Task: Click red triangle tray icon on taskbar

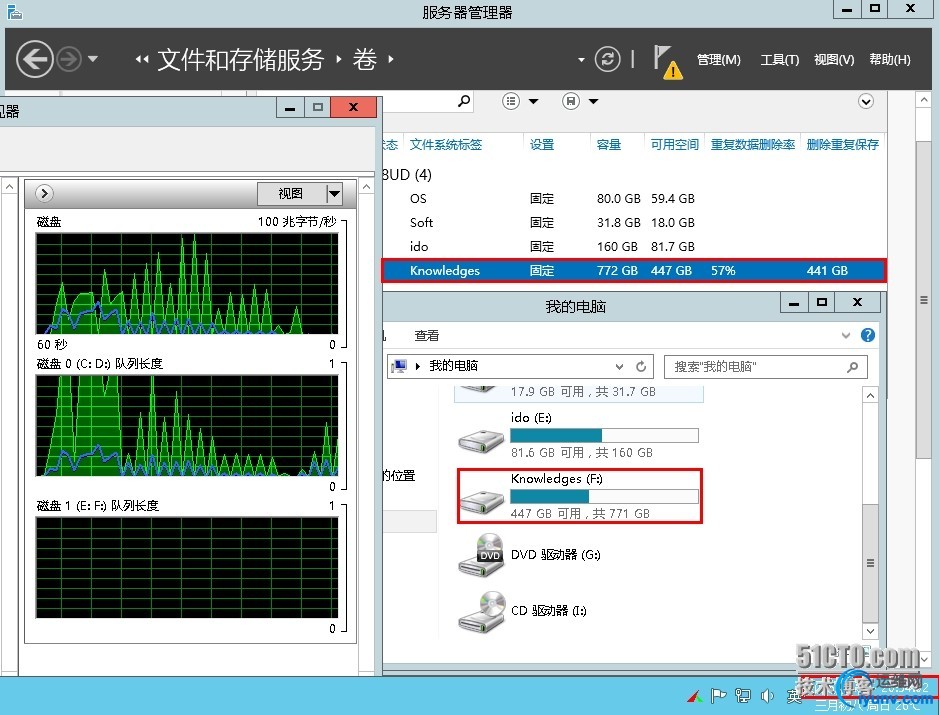Action: (x=695, y=696)
